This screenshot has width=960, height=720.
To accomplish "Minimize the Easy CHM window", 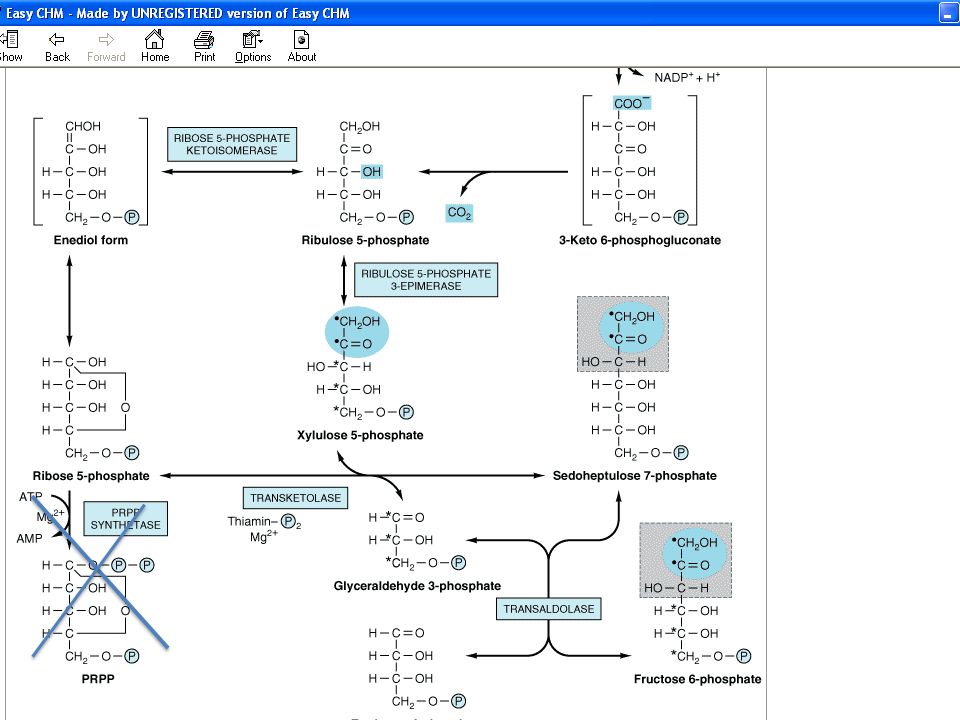I will (x=949, y=13).
